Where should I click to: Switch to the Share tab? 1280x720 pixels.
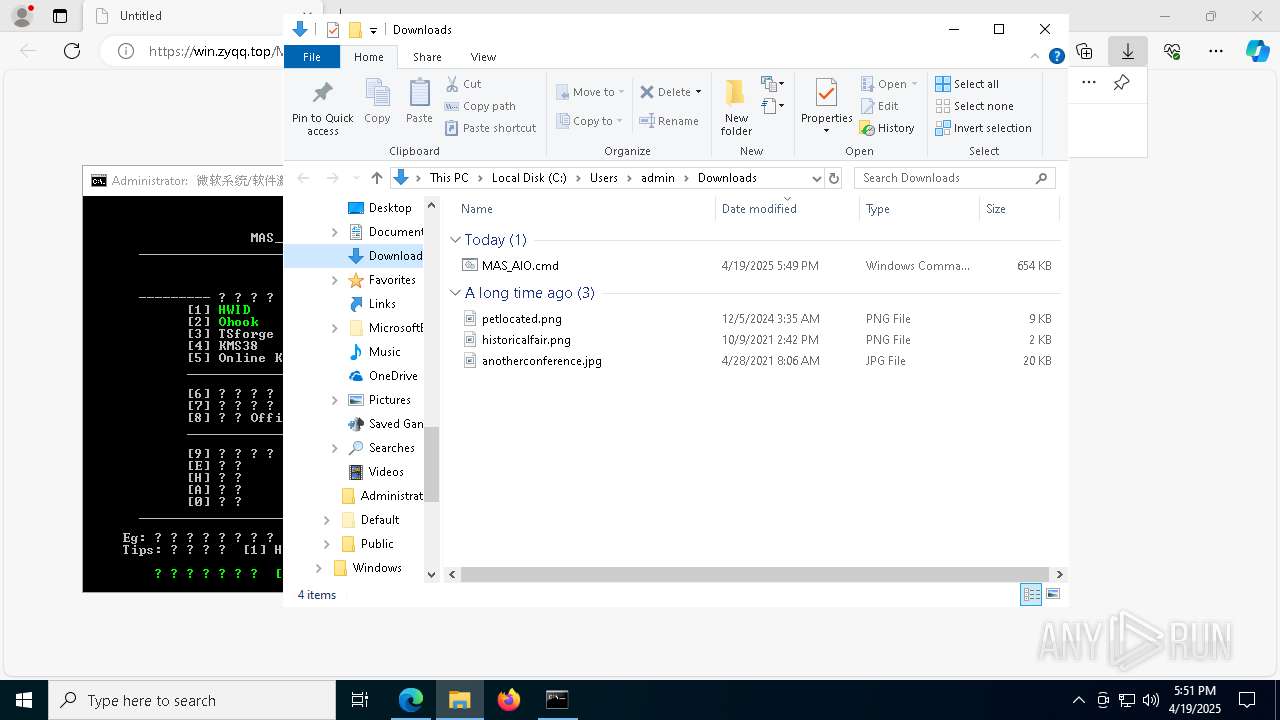click(427, 57)
